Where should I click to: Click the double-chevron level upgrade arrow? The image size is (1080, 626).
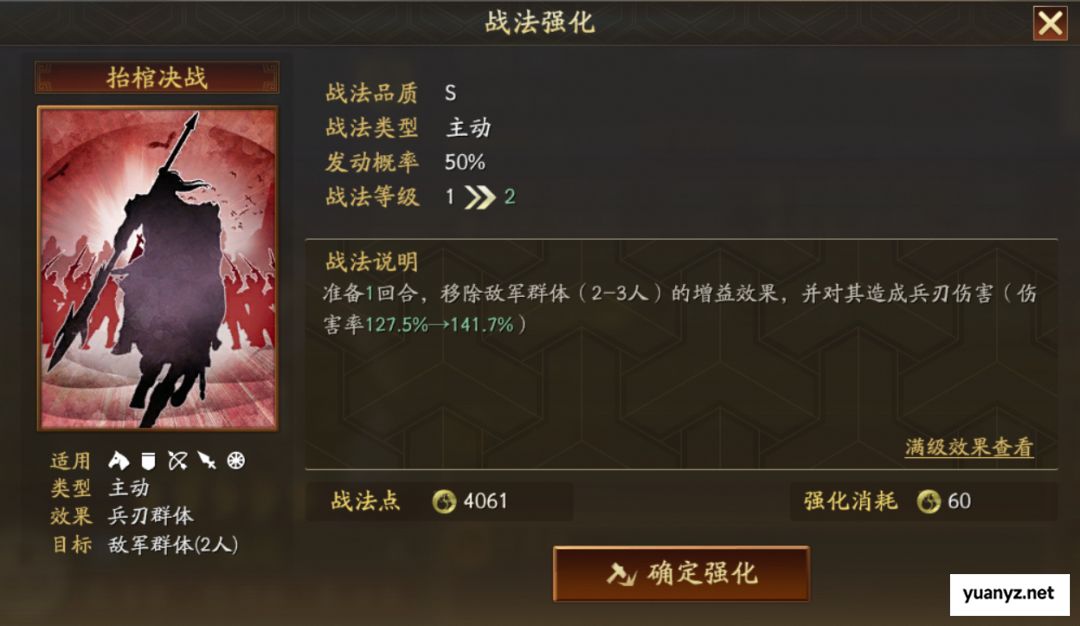point(479,197)
